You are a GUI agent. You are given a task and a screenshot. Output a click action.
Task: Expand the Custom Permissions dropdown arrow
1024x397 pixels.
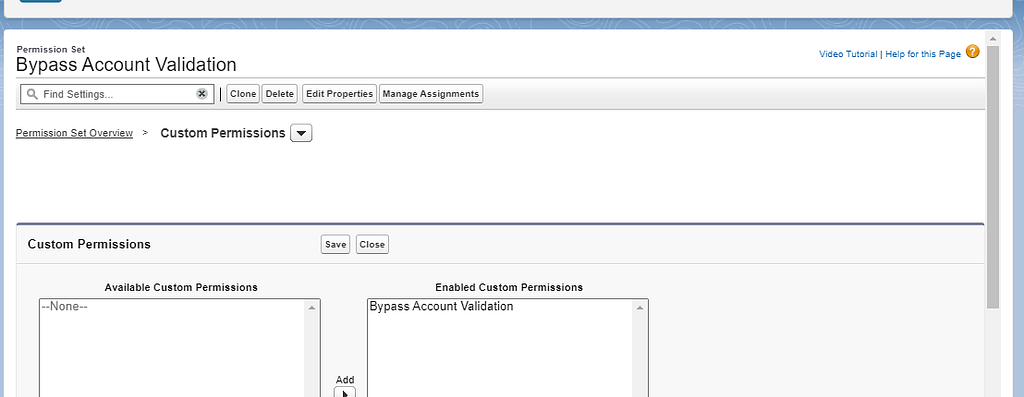tap(301, 133)
